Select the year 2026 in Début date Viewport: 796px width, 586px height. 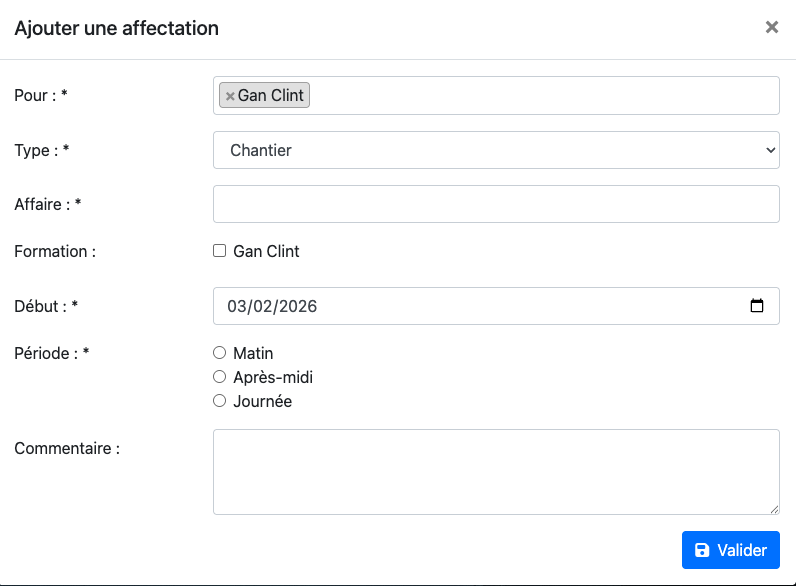click(298, 306)
